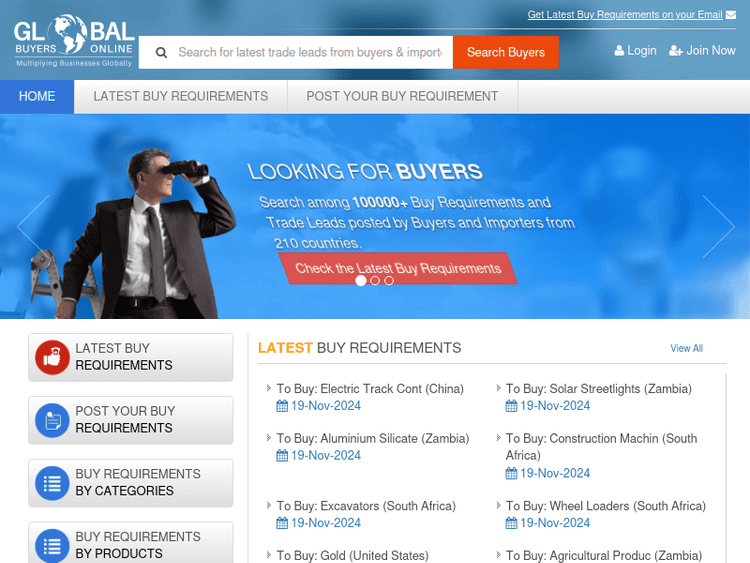Open Buy Requirements By Products sidebar item
The width and height of the screenshot is (750, 563).
(x=131, y=544)
